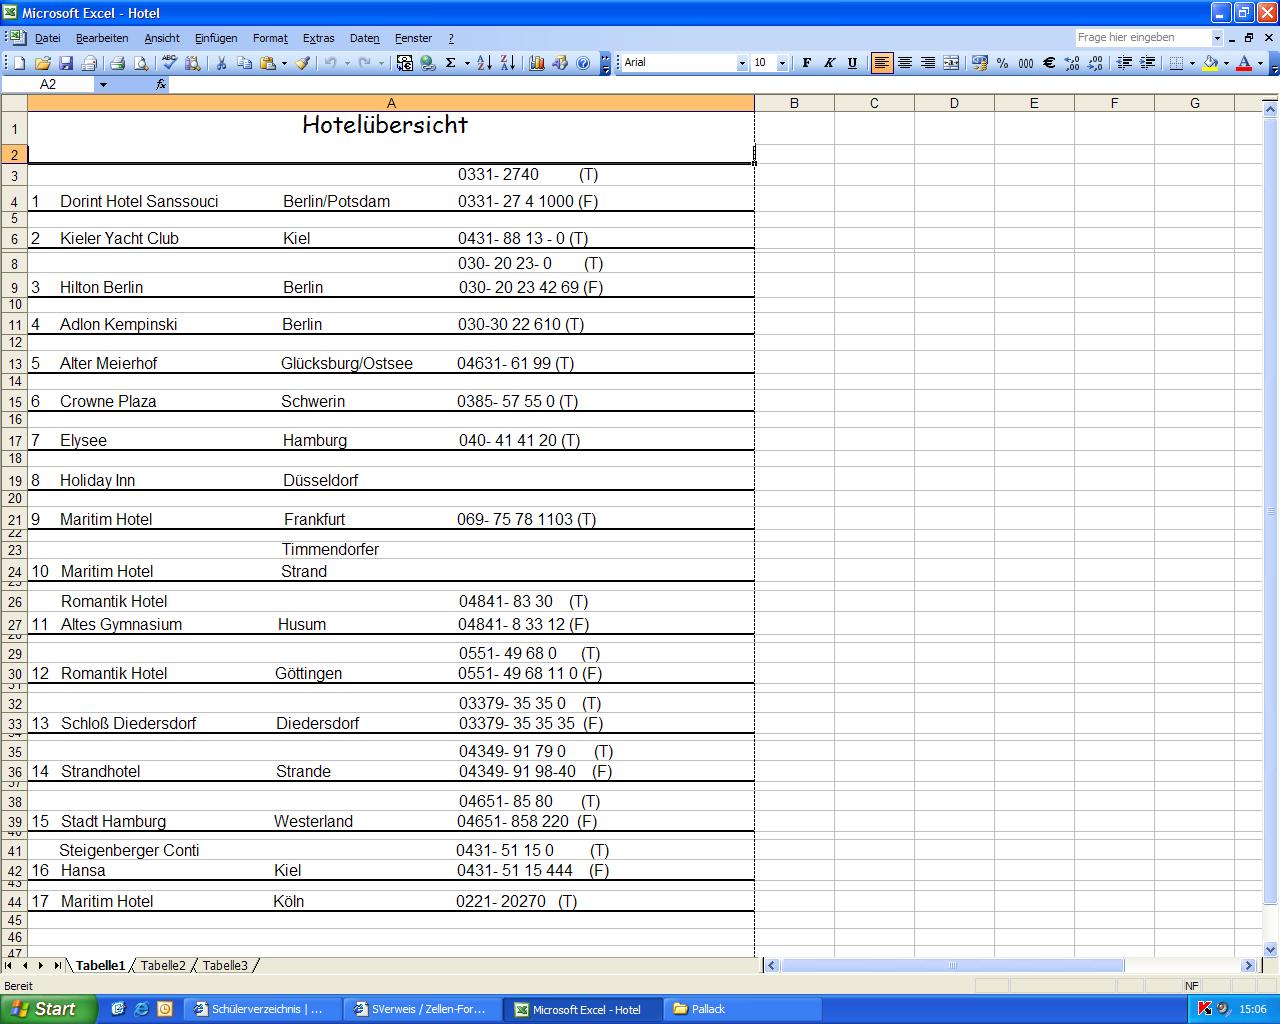Open the Arial font name dropdown
Screen dimensions: 1280x1024
(x=742, y=63)
